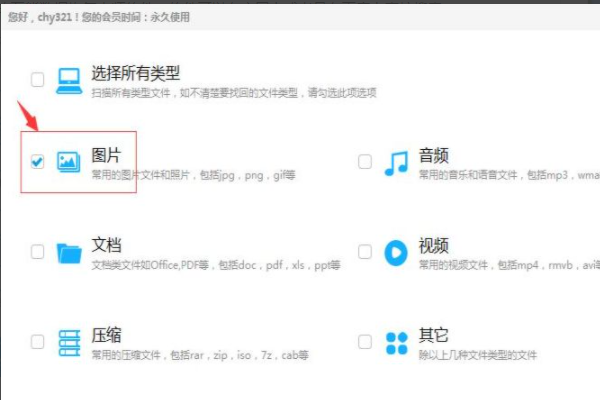Click the 压缩 description listing rar, zip
This screenshot has height=400, width=600.
coord(200,355)
